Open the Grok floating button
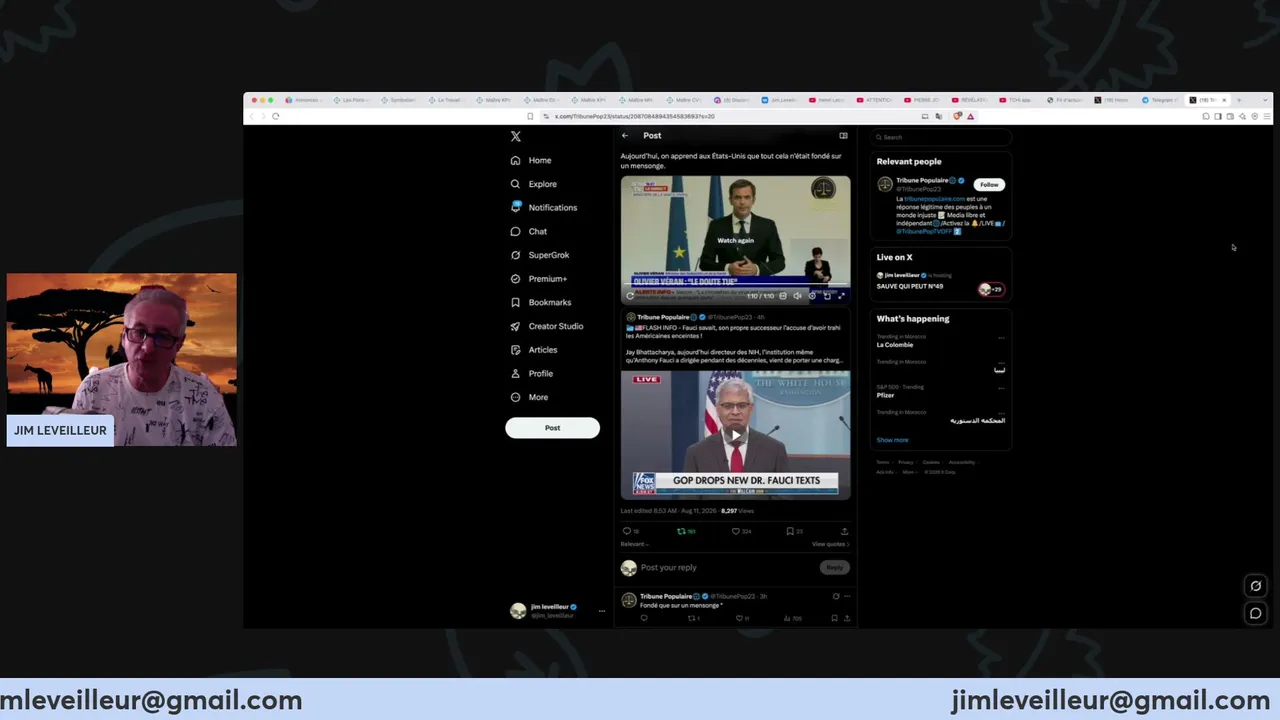The image size is (1280, 720). coord(1256,586)
